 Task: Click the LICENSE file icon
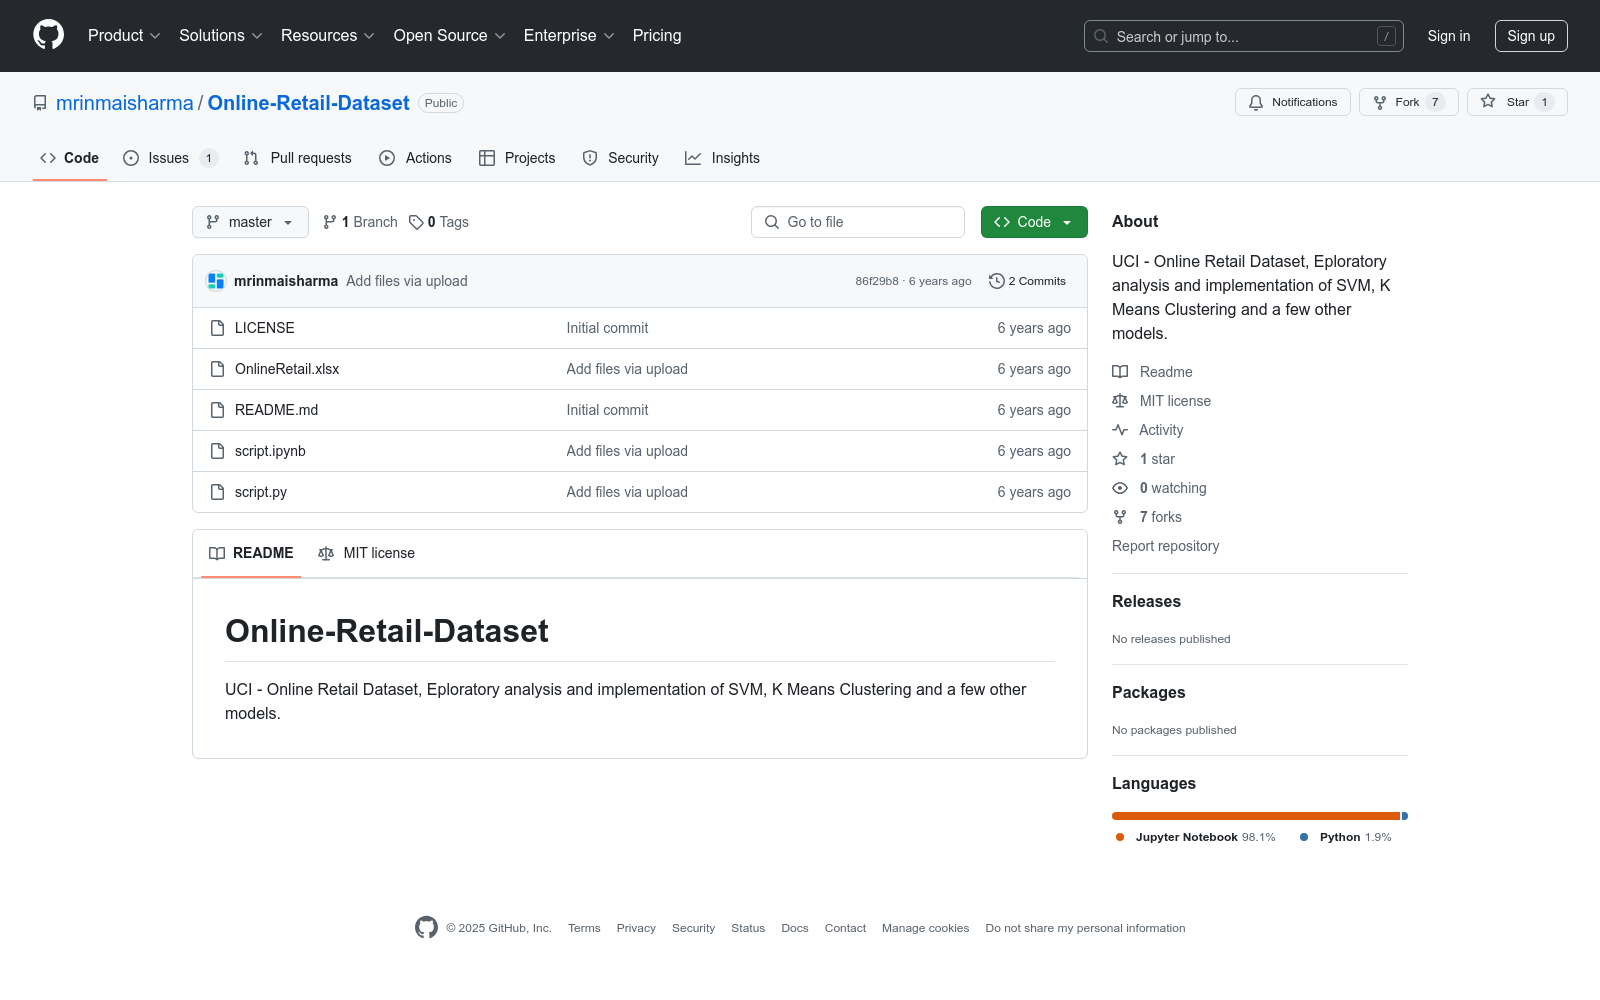(217, 328)
